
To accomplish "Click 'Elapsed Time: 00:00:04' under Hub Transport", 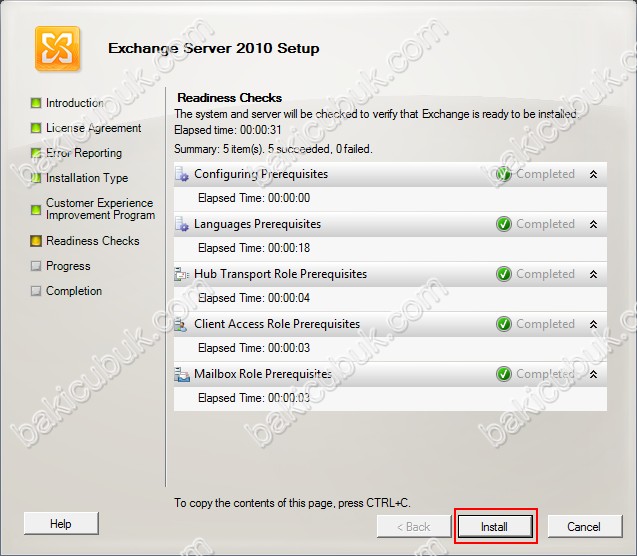I will tap(254, 298).
